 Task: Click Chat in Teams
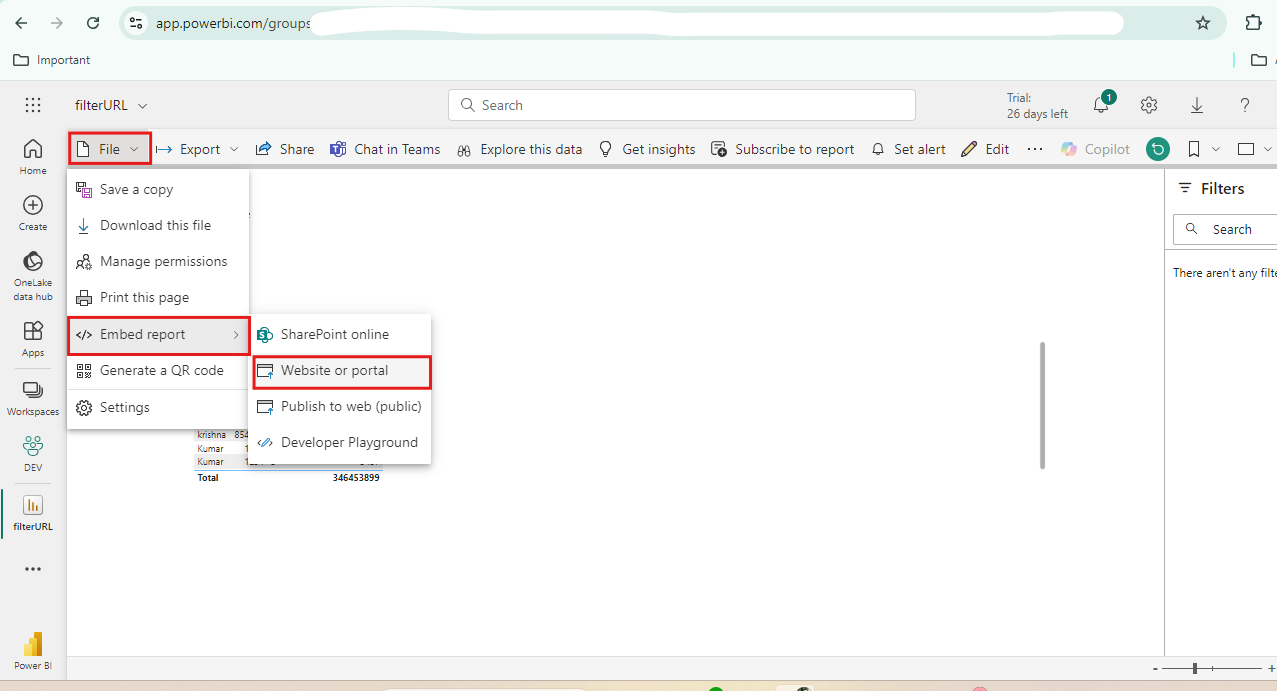click(x=386, y=149)
